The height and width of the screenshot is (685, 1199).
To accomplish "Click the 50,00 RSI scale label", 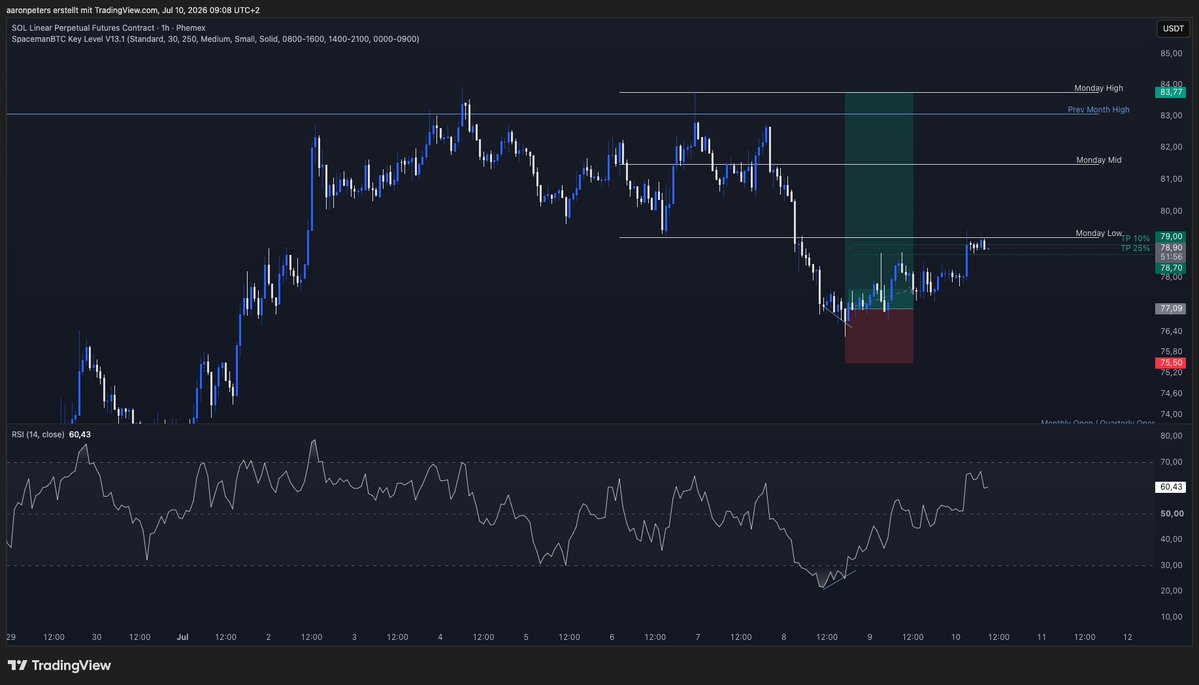I will pos(1171,514).
